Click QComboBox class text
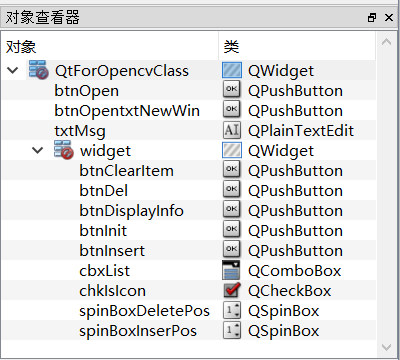The image size is (400, 360). pyautogui.click(x=295, y=271)
